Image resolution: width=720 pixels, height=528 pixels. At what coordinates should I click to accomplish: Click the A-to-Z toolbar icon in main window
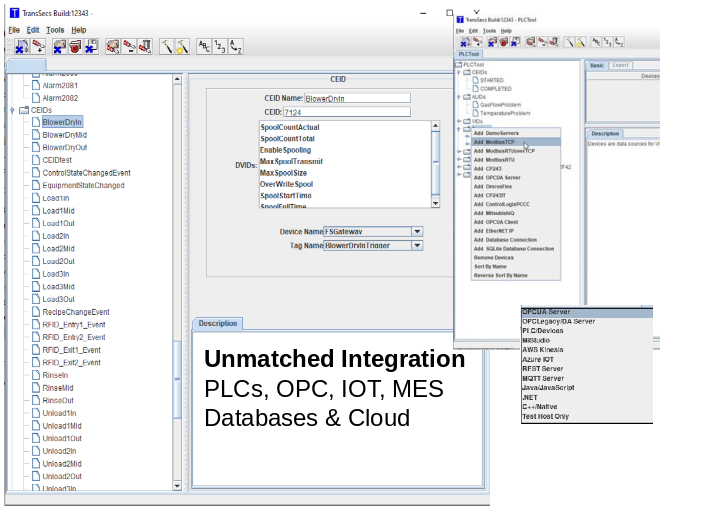click(x=235, y=47)
